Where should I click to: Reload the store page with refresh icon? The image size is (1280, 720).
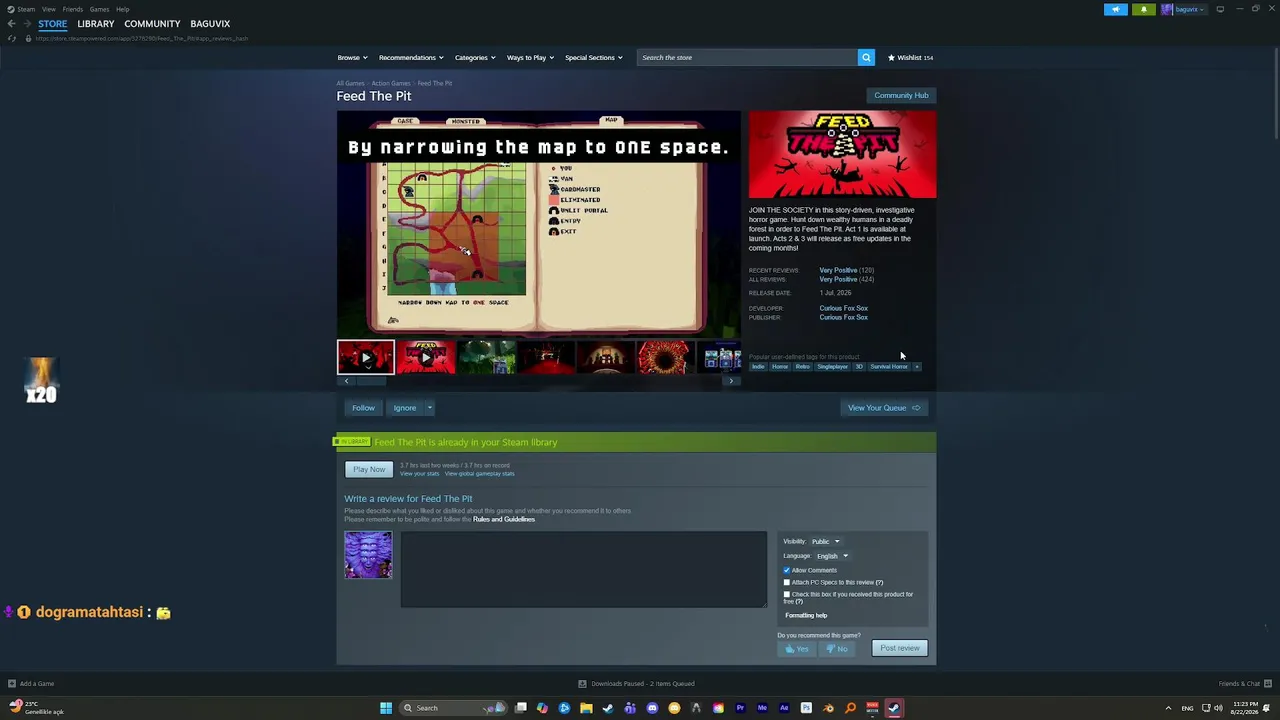click(12, 38)
